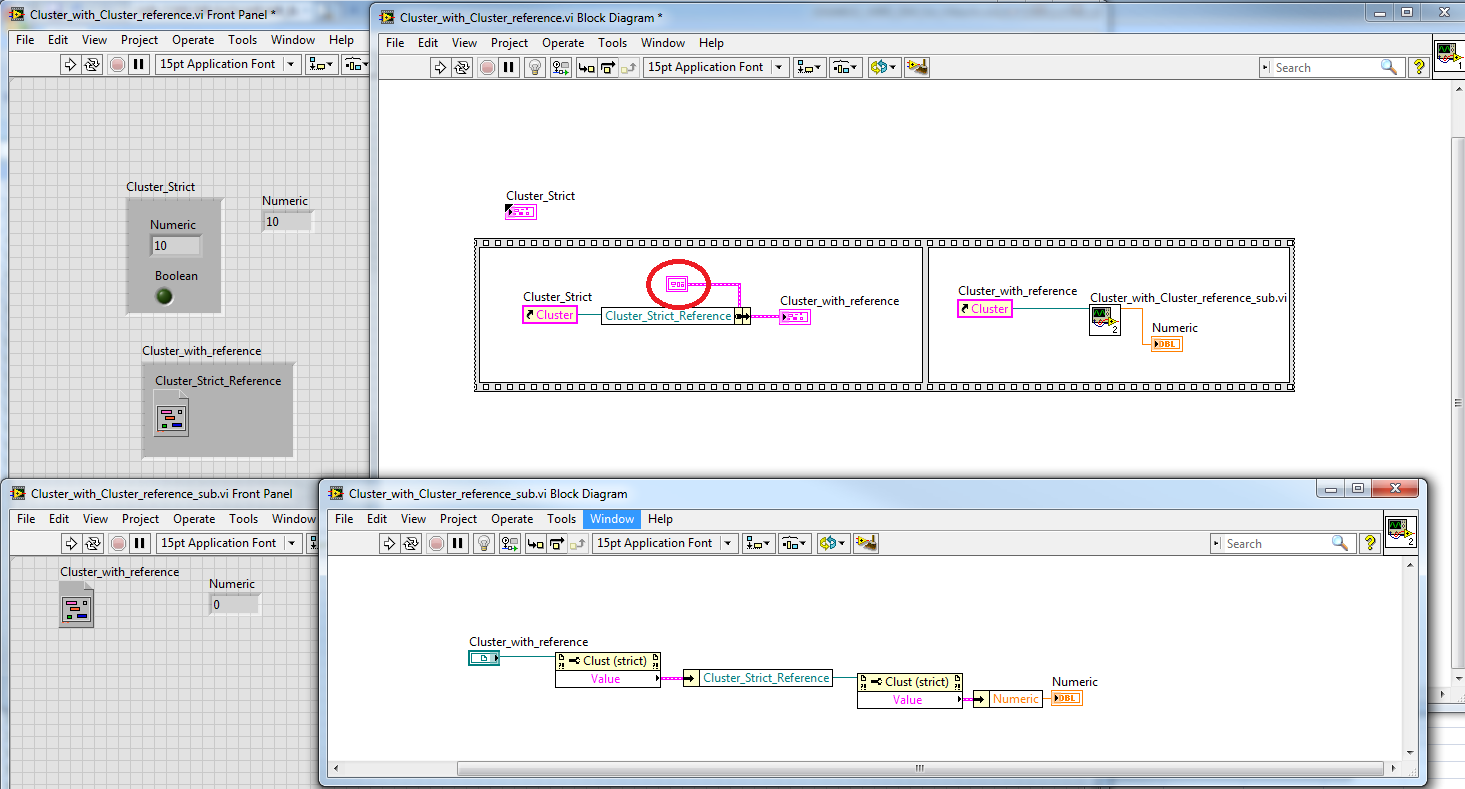Open the Operate menu in main Block Diagram window
This screenshot has height=789, width=1465.
563,43
